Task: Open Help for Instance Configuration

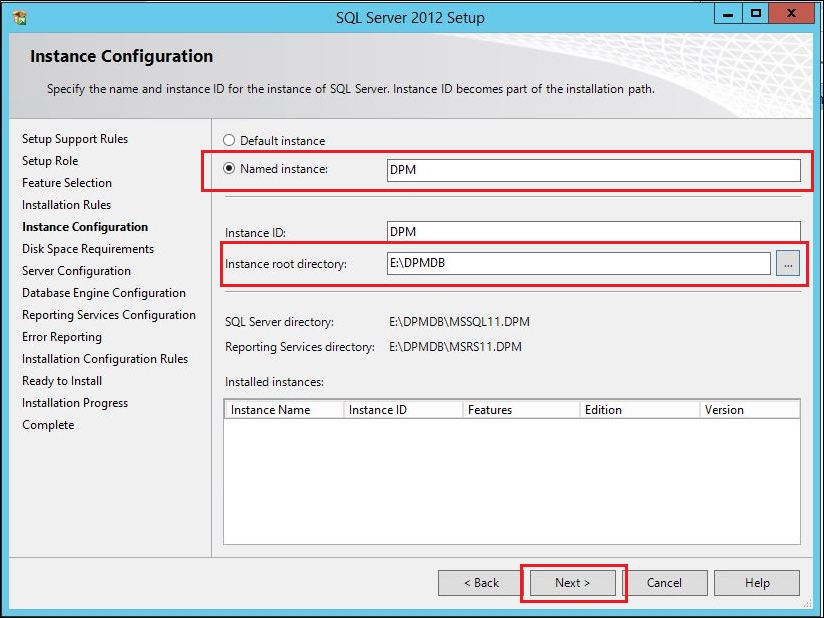Action: click(757, 583)
